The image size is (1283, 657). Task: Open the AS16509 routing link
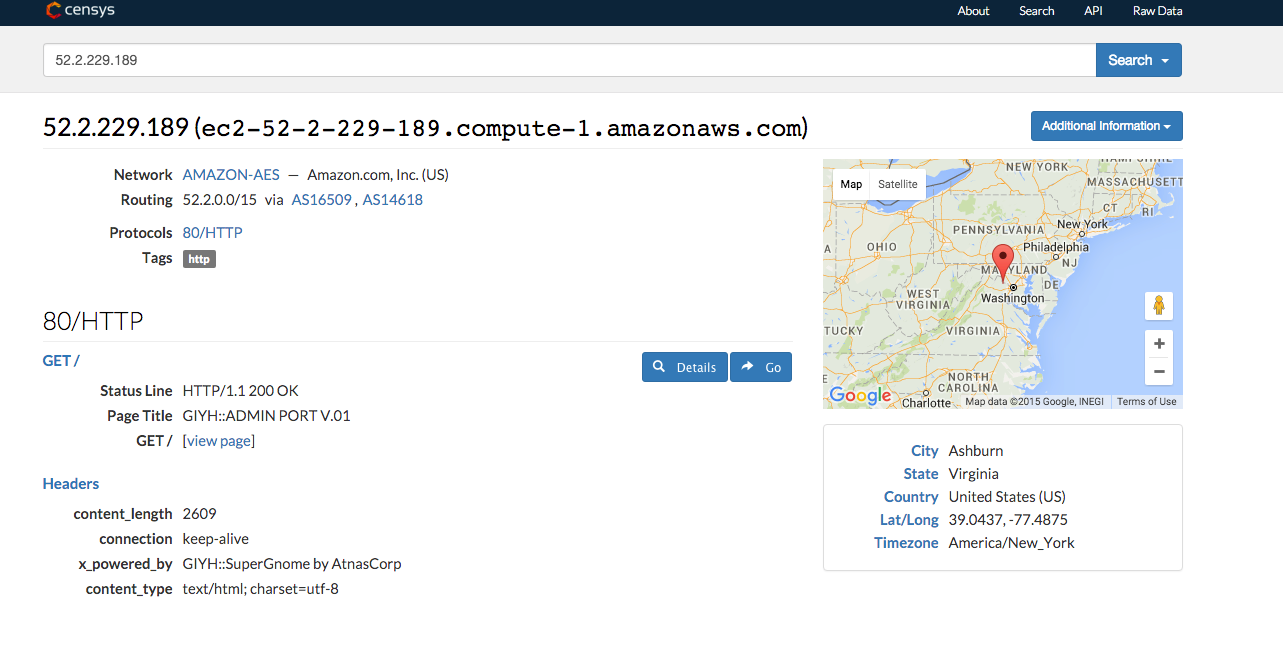click(322, 200)
